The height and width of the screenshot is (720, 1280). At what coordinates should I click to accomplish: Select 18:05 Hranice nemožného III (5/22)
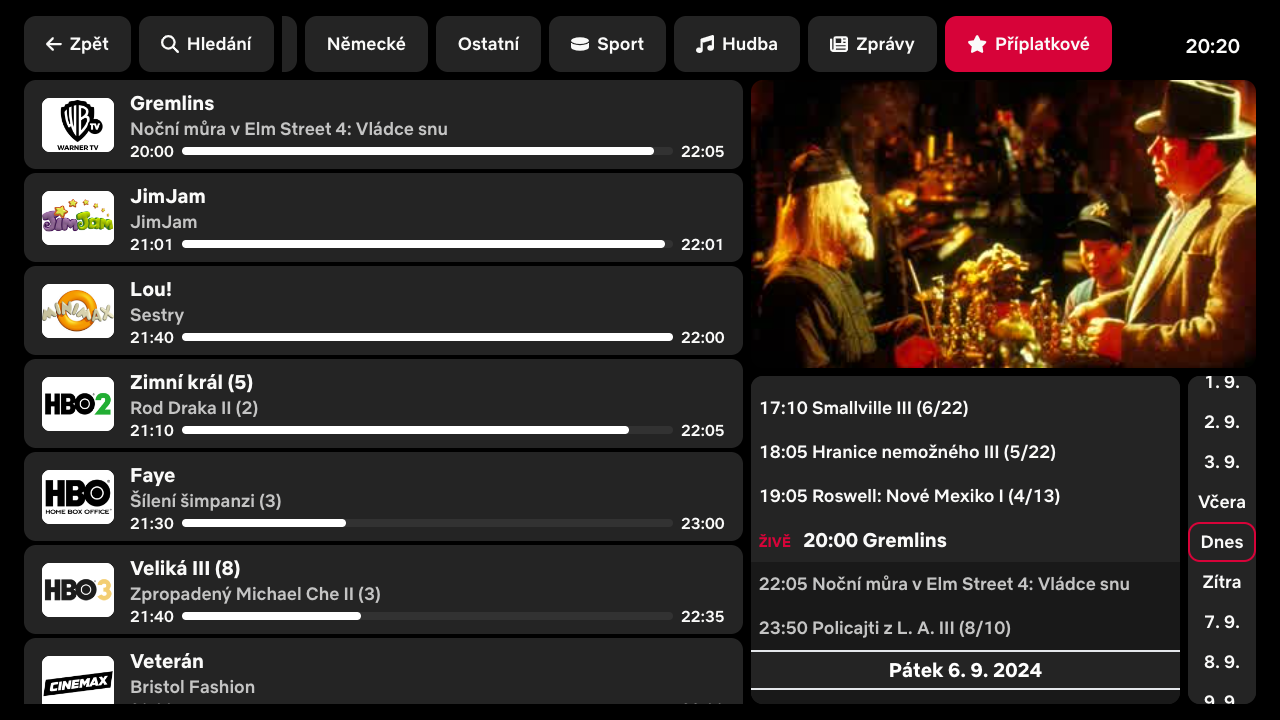coord(965,452)
